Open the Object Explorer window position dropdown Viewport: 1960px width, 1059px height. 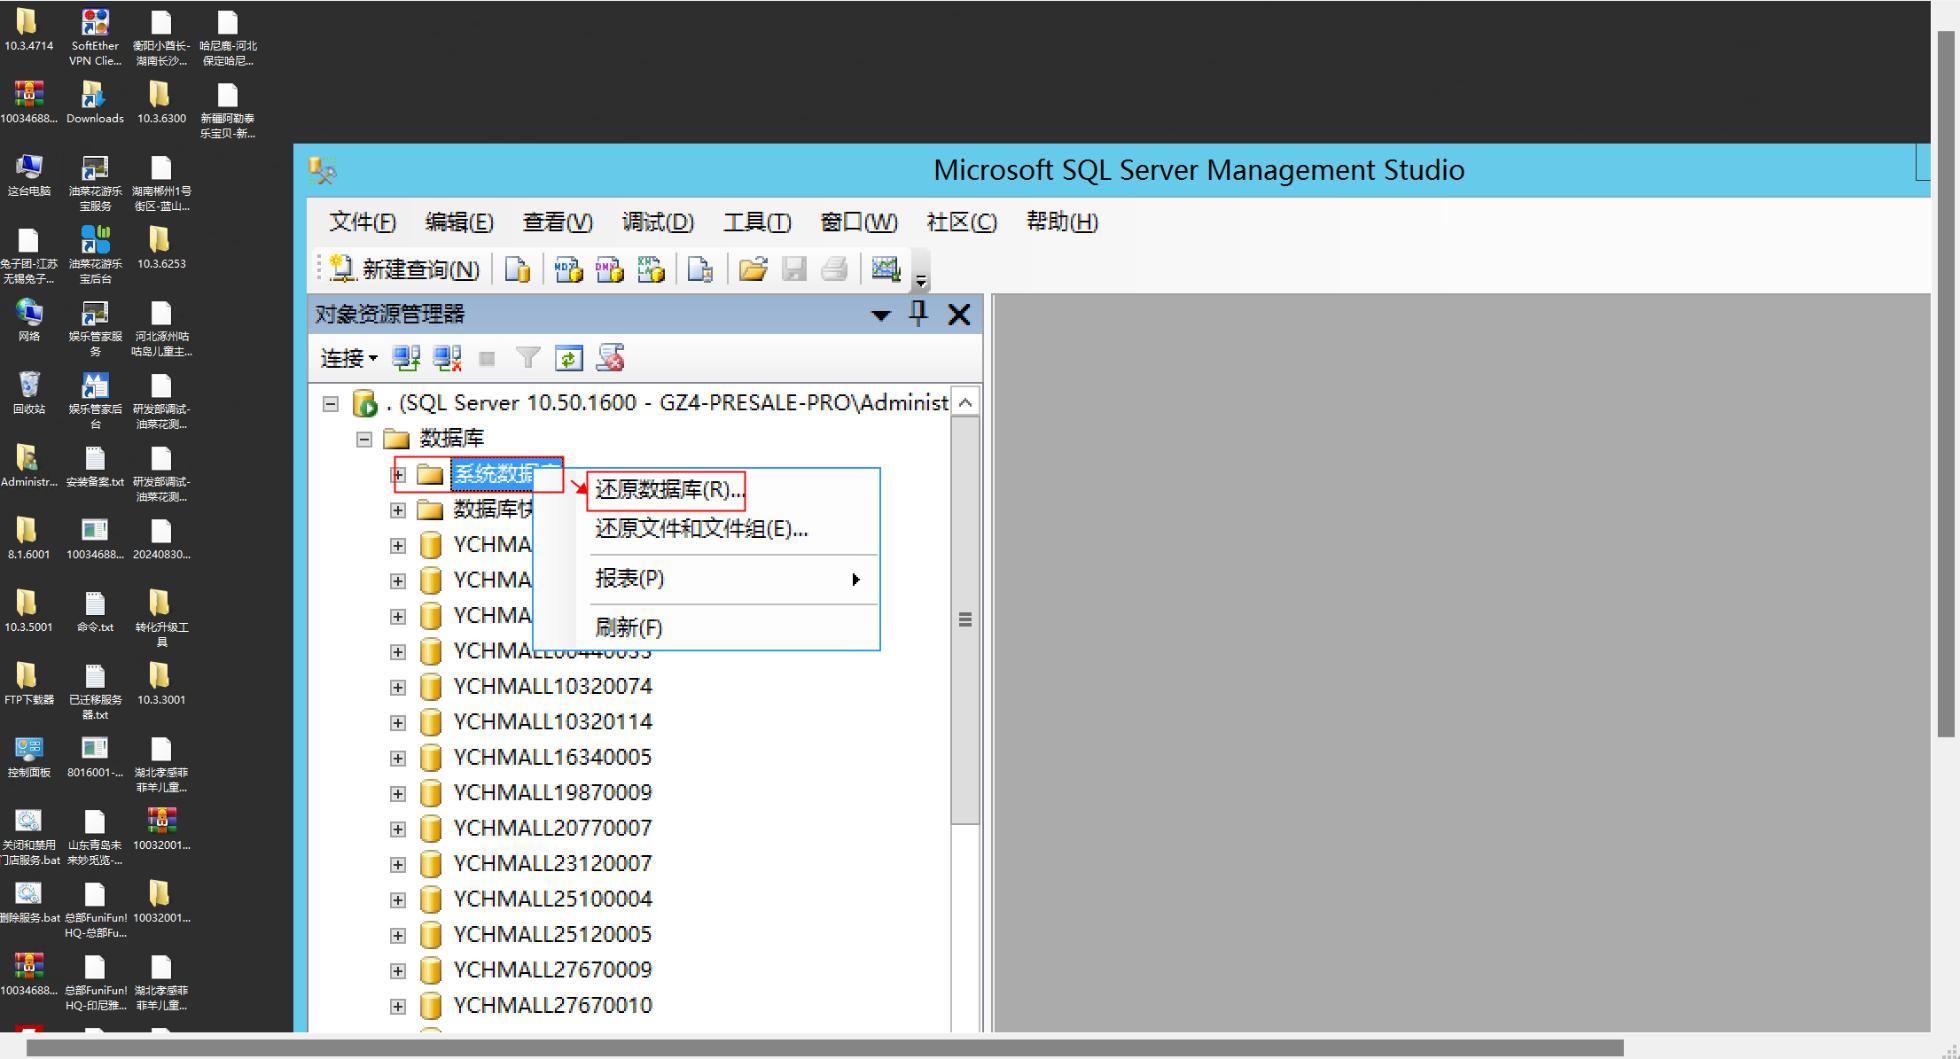881,315
